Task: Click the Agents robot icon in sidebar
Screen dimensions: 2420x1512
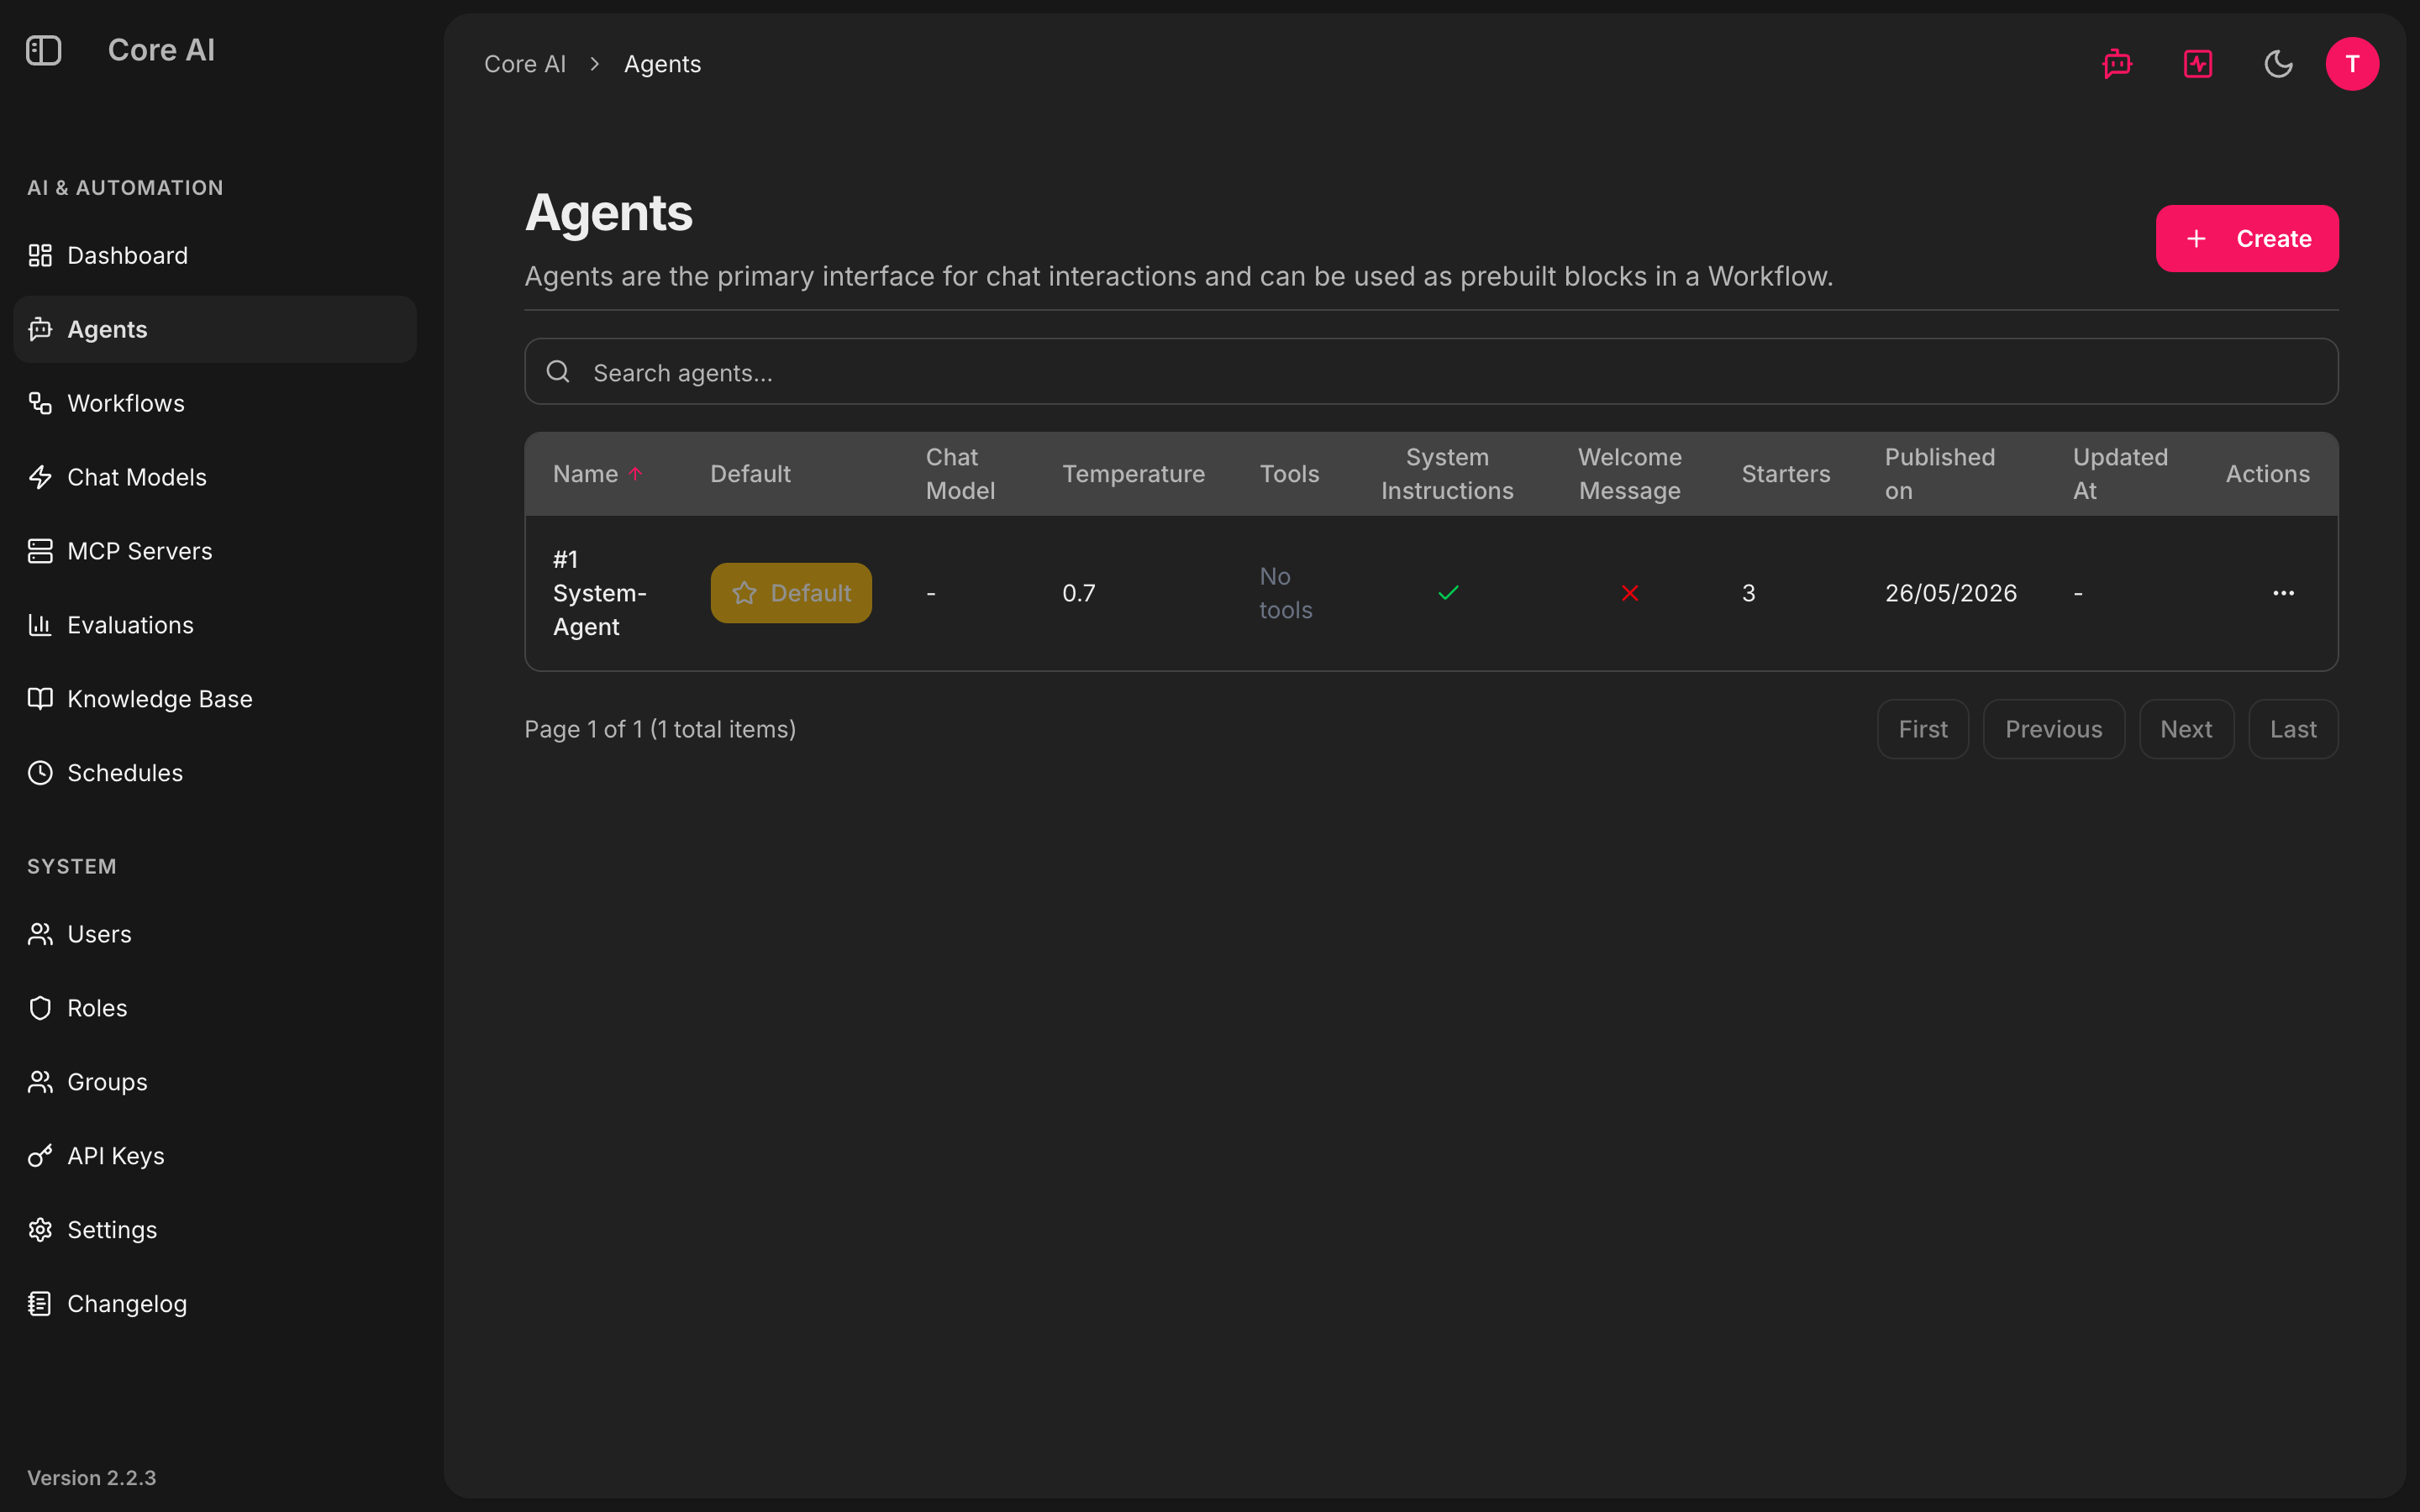Action: coord(40,329)
